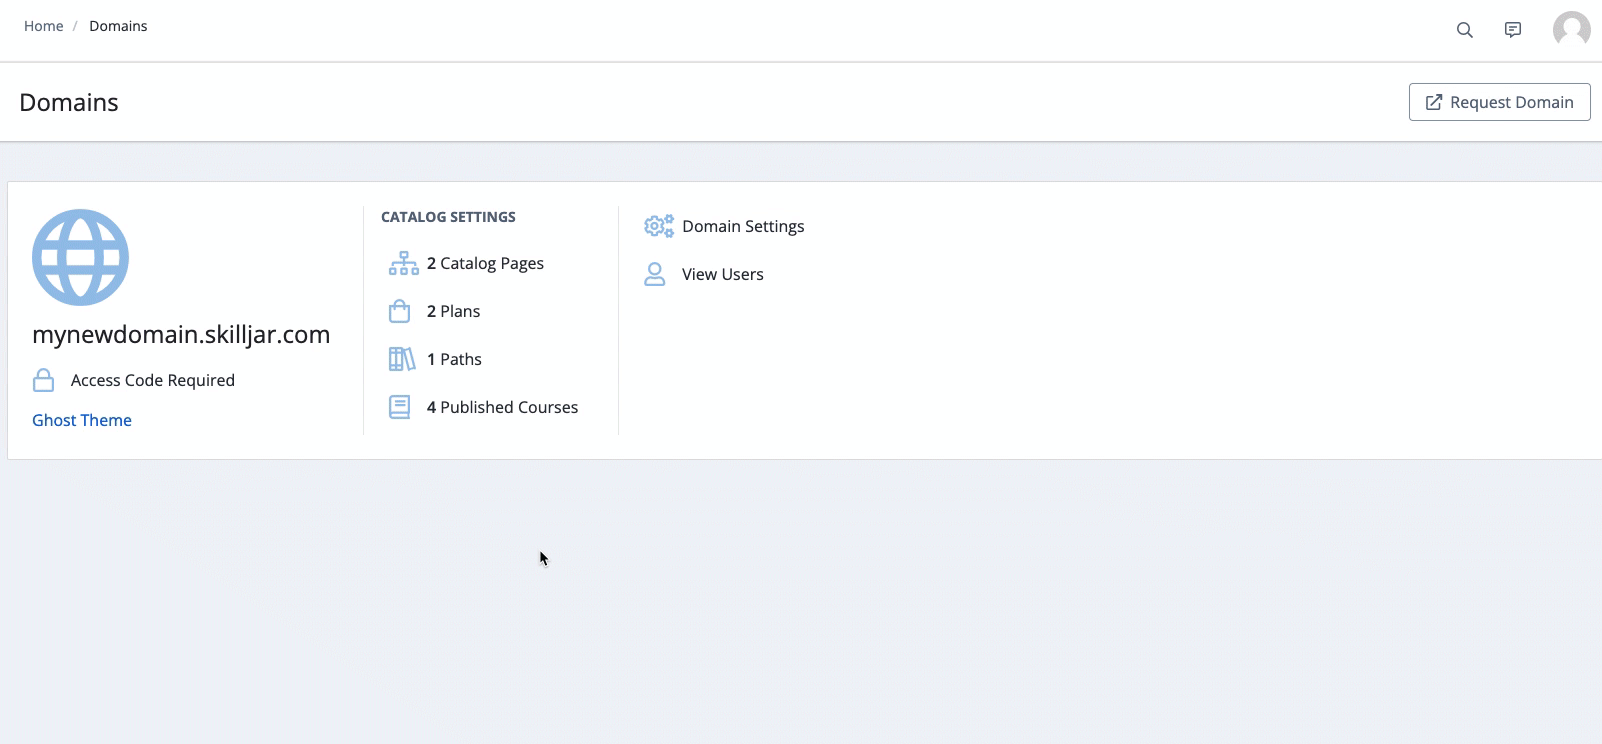Open the 2 Plans link
Screen dimensions: 1602x744
(x=453, y=311)
